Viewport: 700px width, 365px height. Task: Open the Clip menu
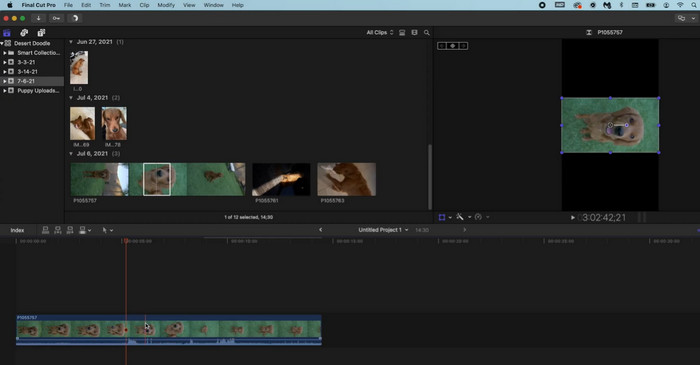144,5
